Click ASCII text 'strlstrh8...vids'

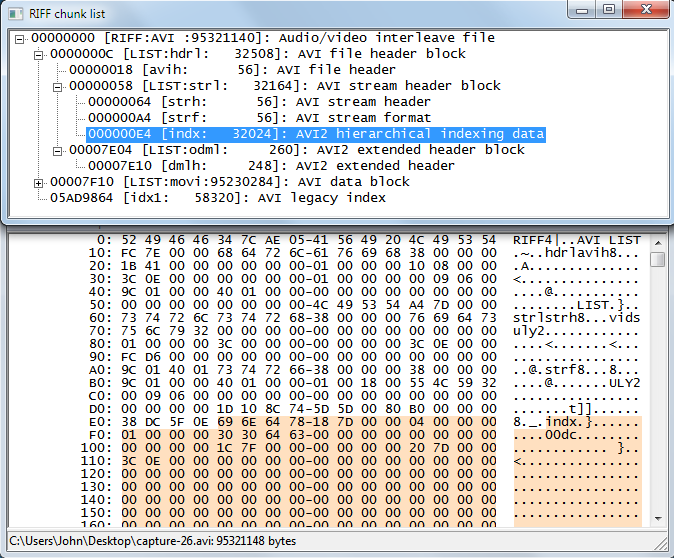click(x=577, y=318)
